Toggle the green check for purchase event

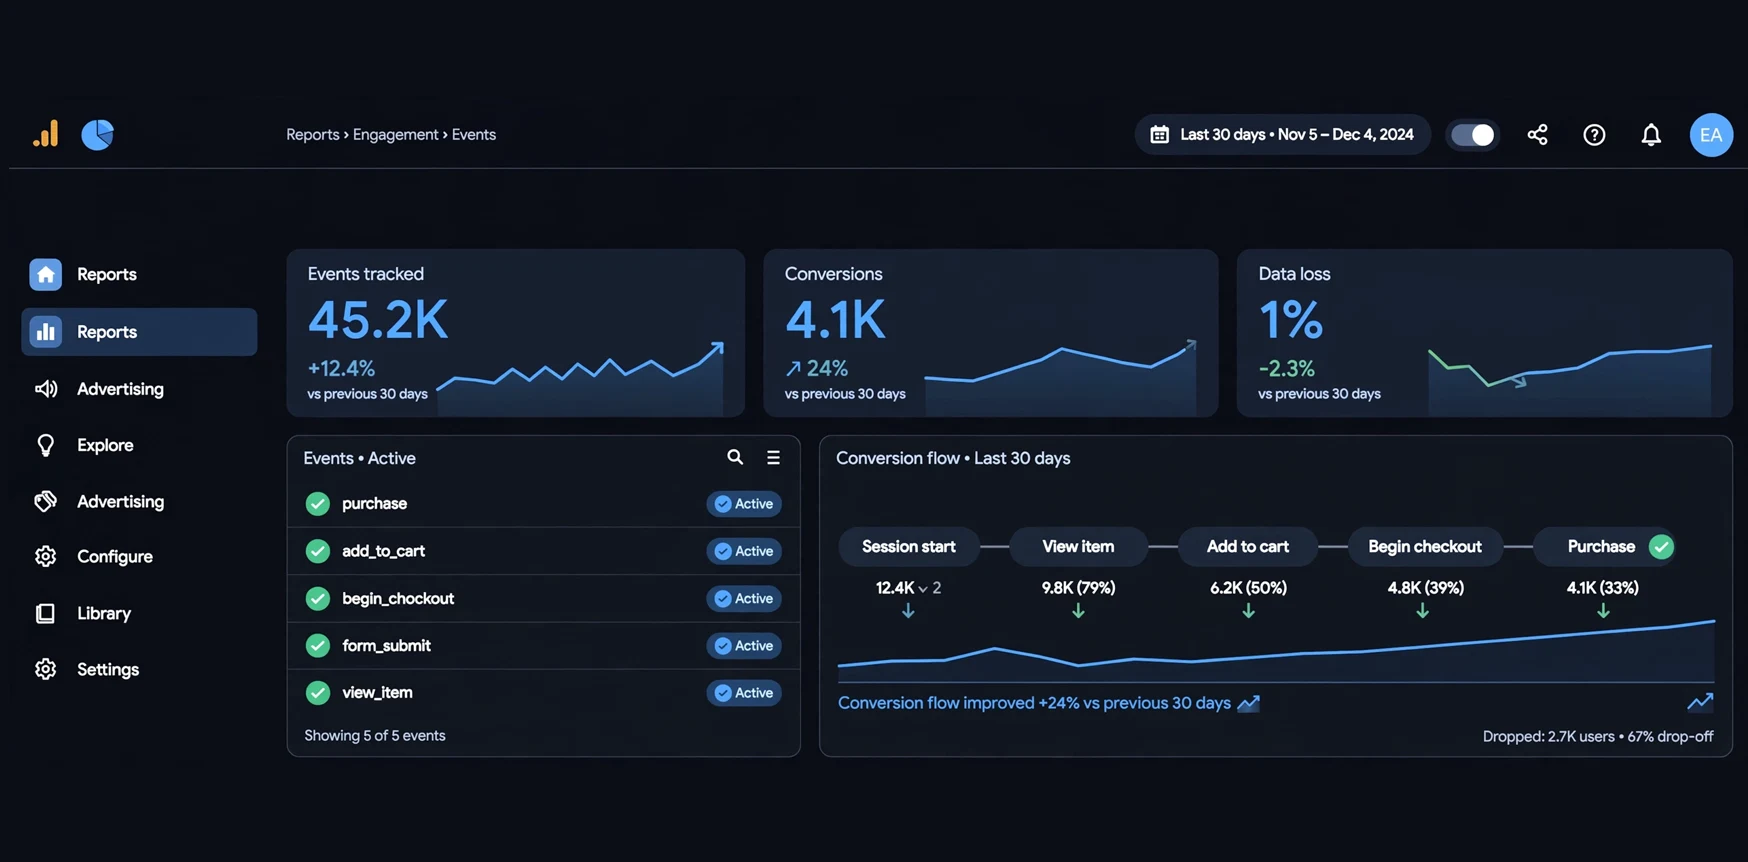(318, 503)
